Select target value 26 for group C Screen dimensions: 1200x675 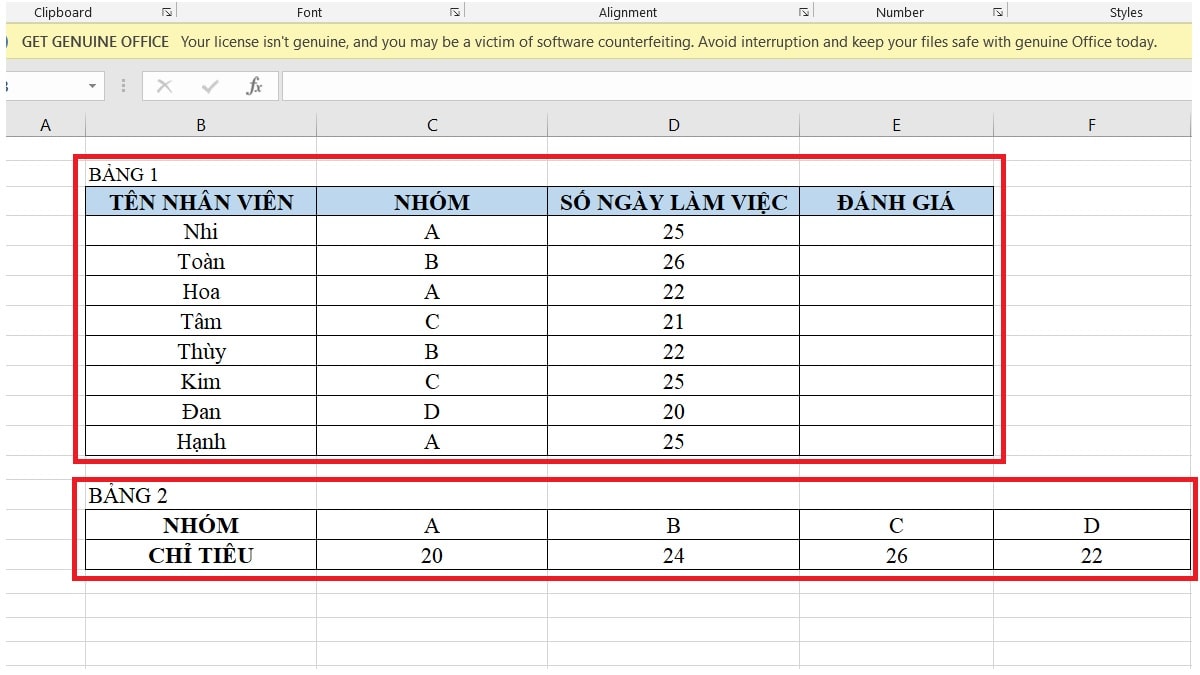click(896, 555)
